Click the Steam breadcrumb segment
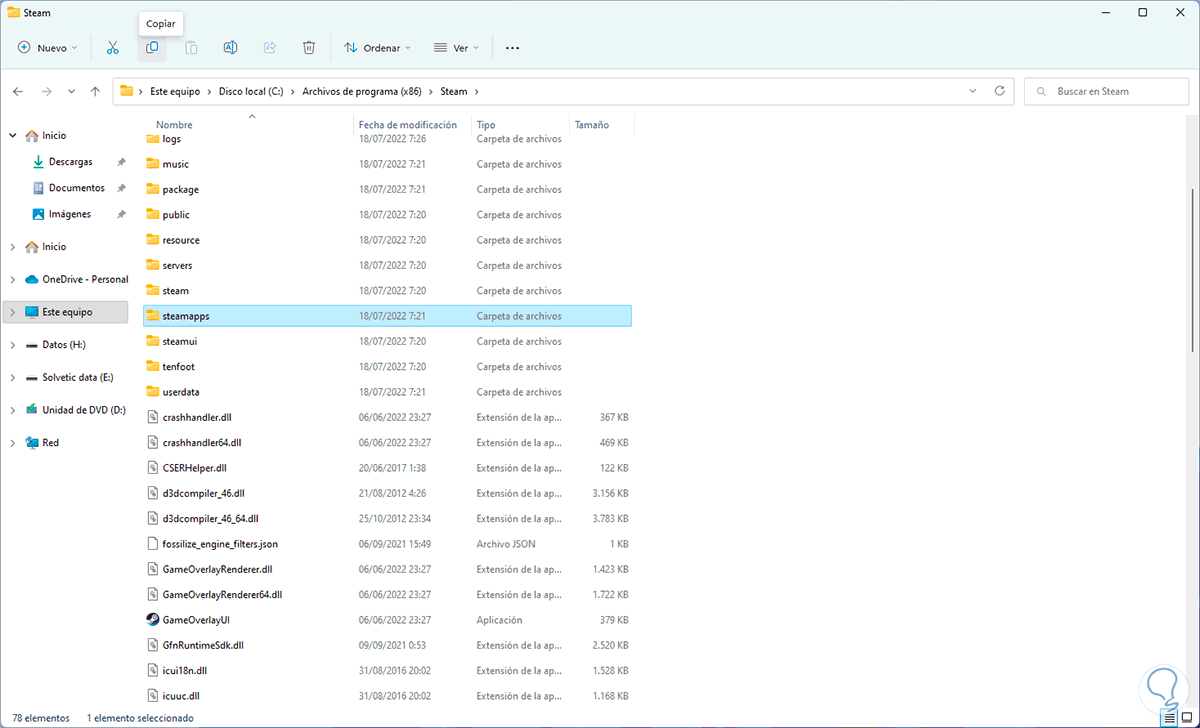1200x728 pixels. pyautogui.click(x=454, y=91)
